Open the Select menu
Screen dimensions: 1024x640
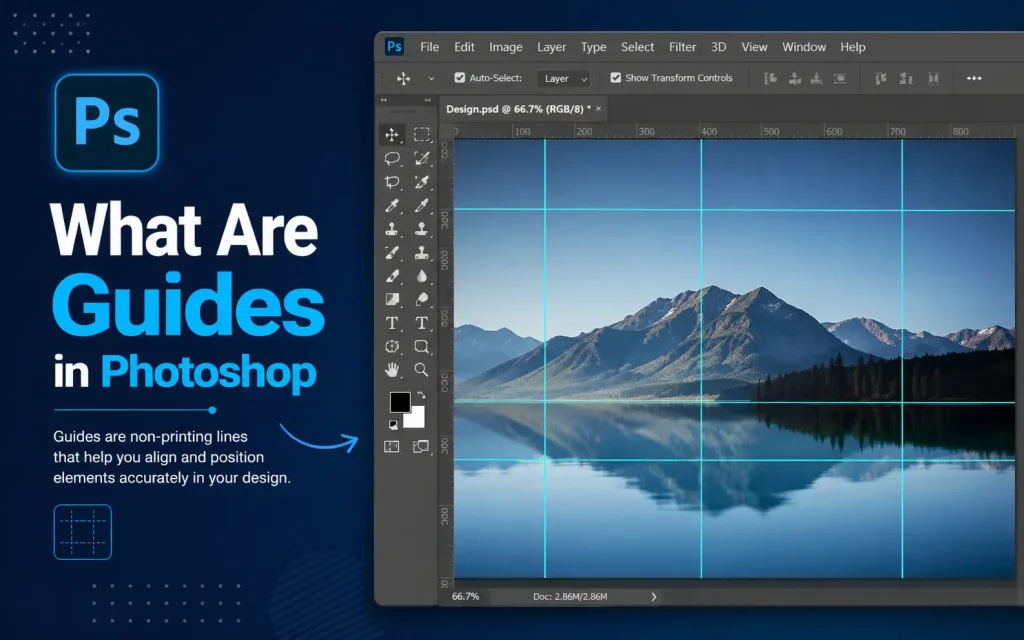coord(637,47)
